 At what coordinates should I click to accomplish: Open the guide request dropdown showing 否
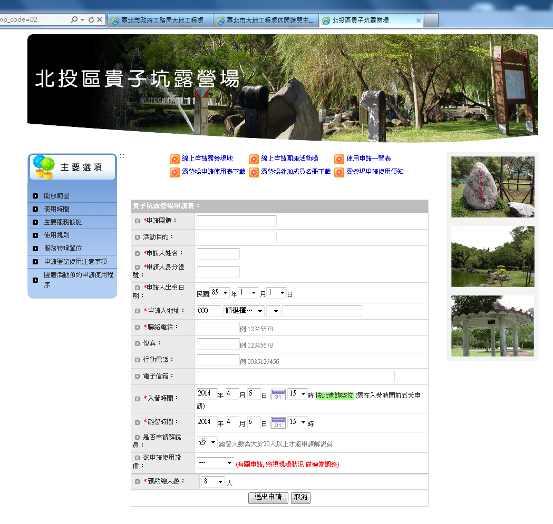(x=207, y=442)
